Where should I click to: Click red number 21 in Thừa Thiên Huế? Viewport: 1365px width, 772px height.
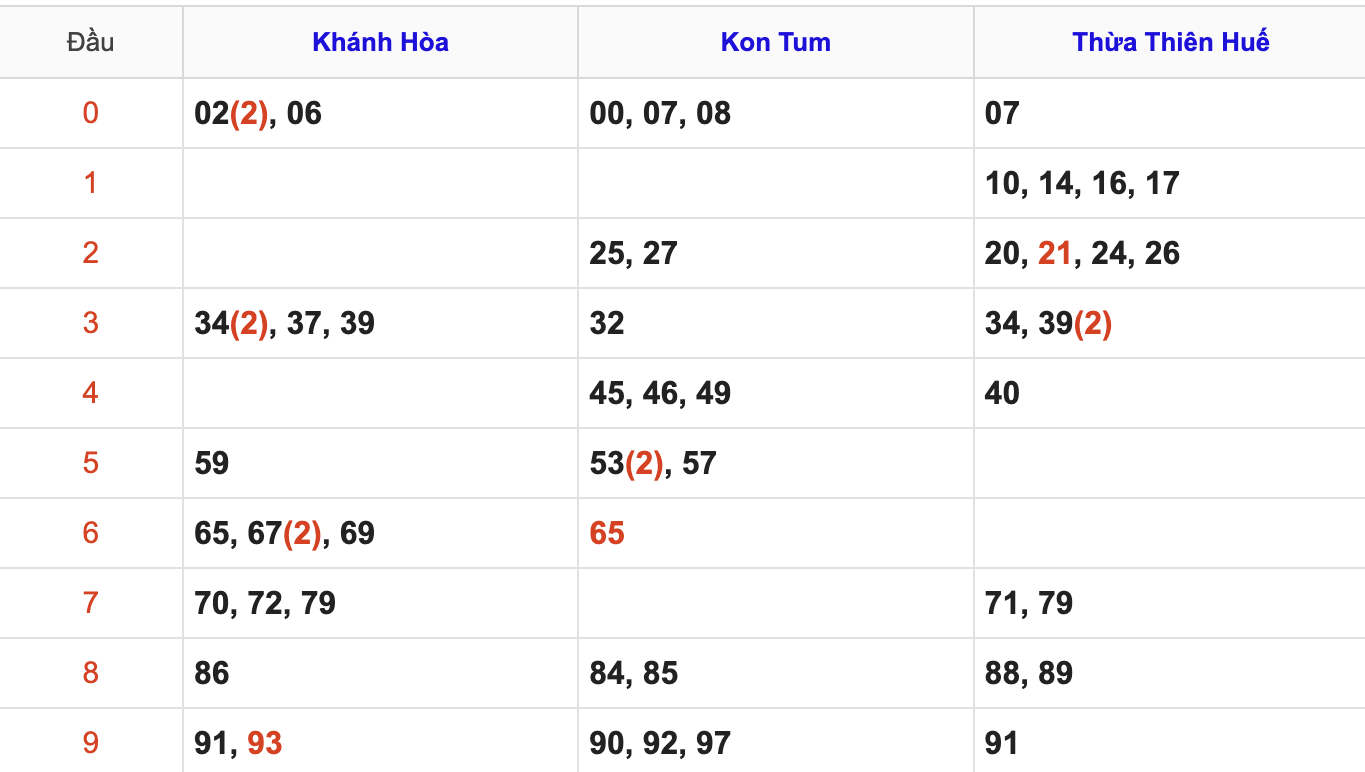[1054, 253]
